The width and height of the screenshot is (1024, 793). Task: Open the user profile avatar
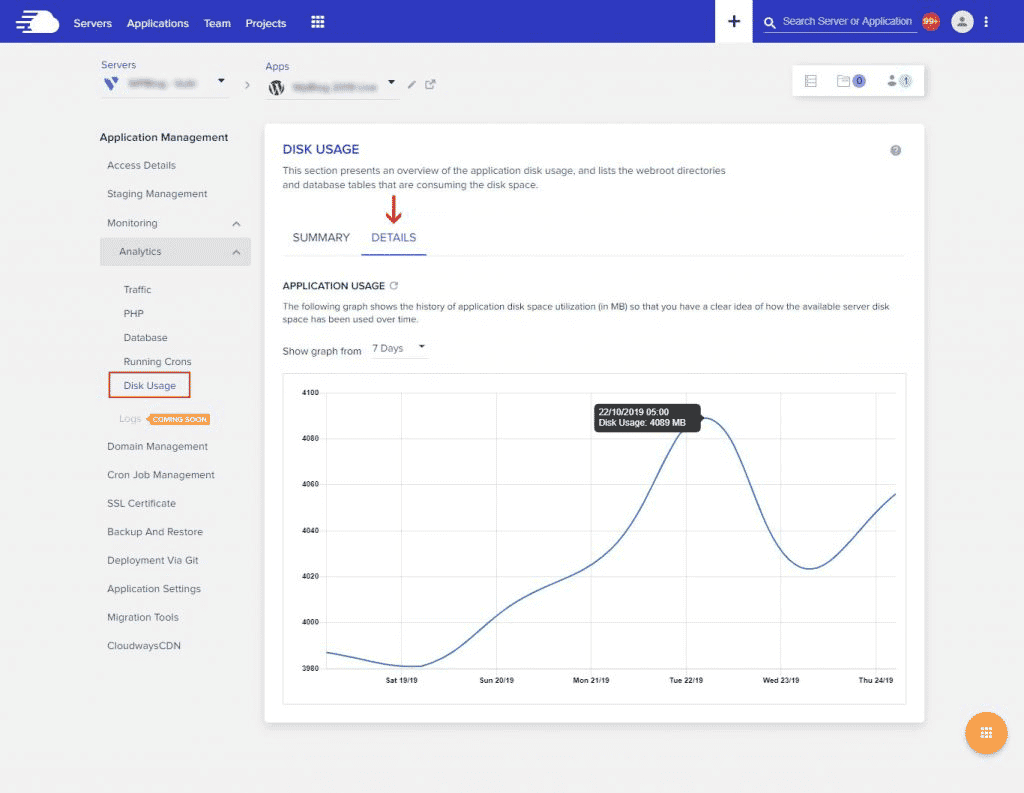click(961, 22)
